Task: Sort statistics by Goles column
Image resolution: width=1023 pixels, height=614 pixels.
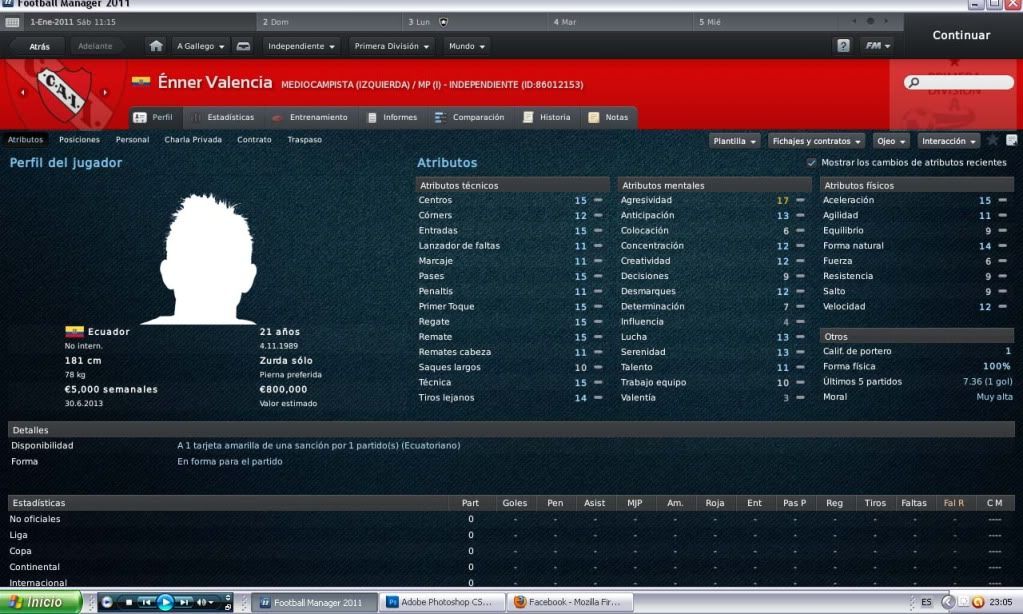Action: click(515, 503)
